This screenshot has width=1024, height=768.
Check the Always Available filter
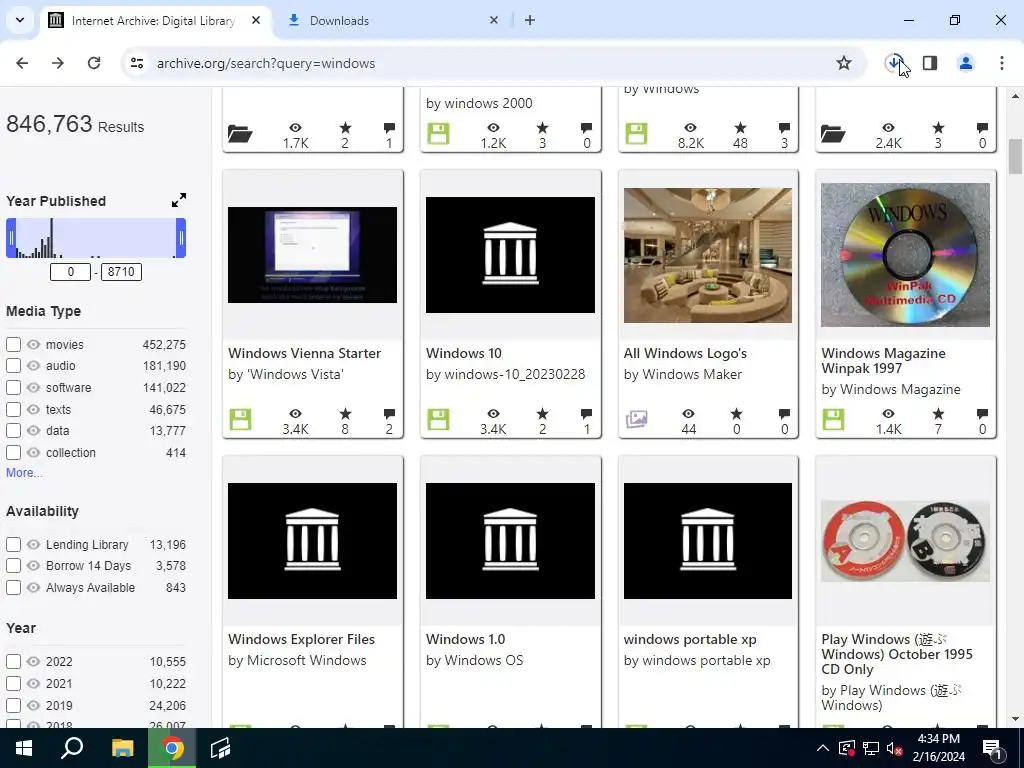[x=13, y=587]
